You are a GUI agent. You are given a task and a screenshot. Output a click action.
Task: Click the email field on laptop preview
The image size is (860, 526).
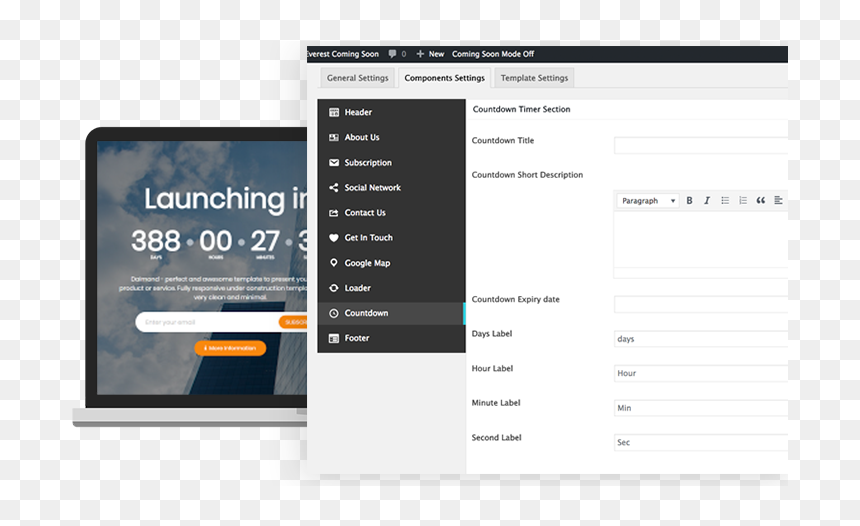click(207, 322)
